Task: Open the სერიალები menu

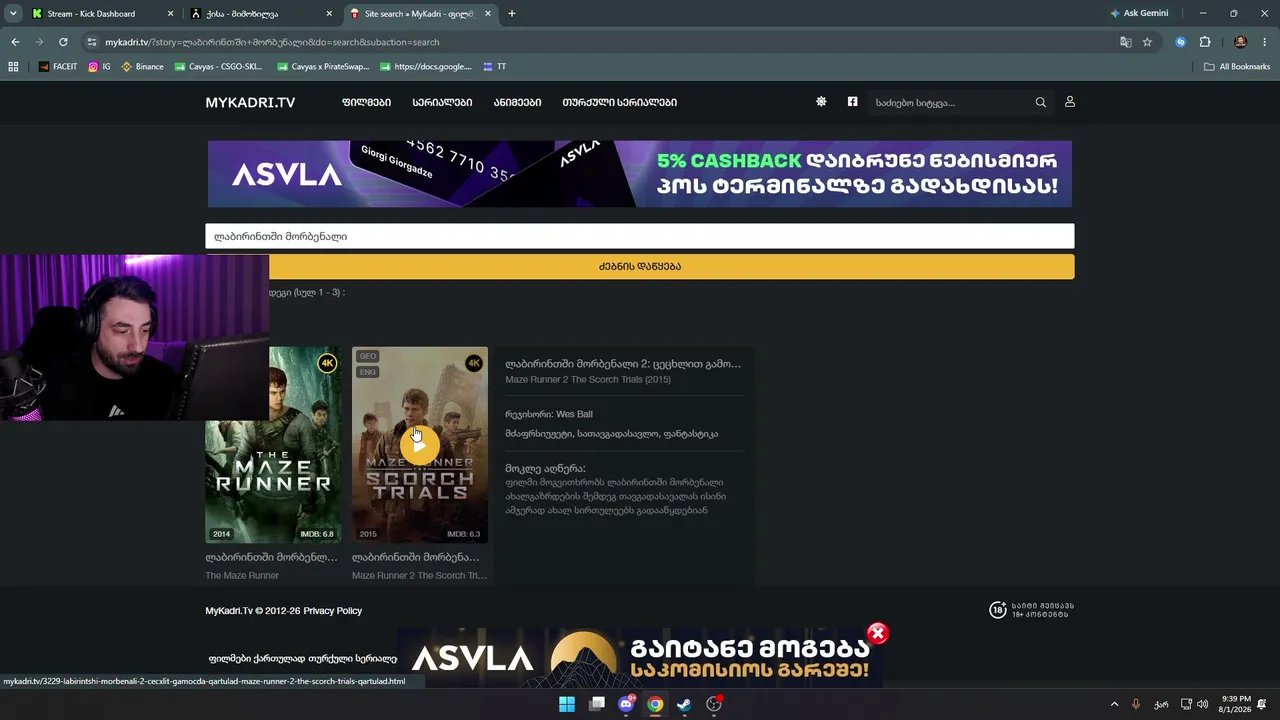Action: pyautogui.click(x=442, y=102)
